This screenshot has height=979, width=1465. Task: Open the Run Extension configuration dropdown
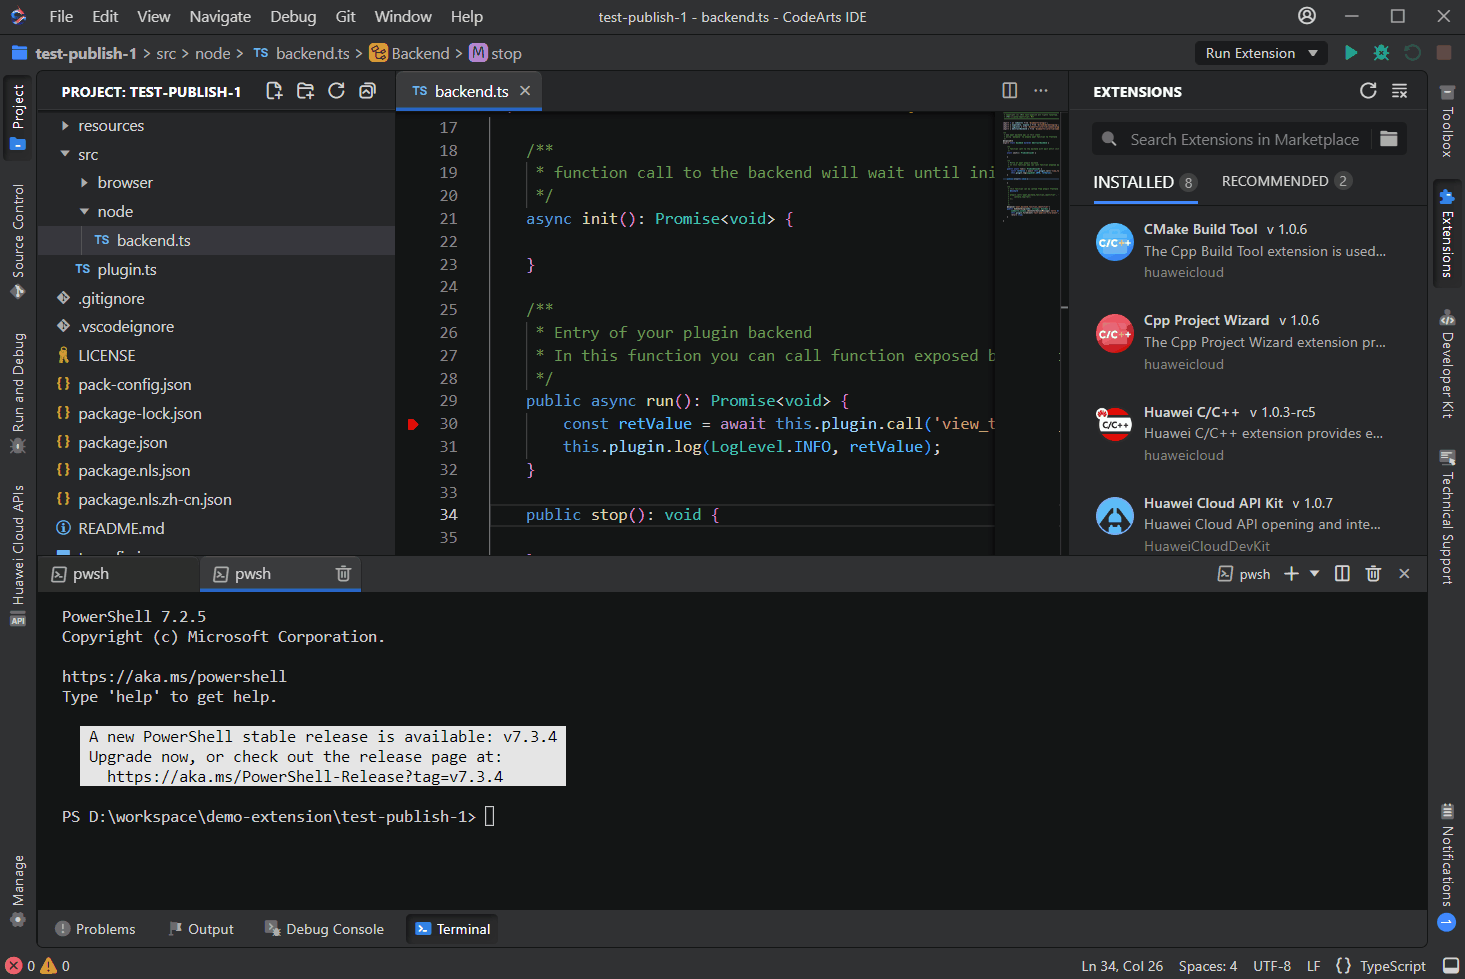pos(1312,53)
